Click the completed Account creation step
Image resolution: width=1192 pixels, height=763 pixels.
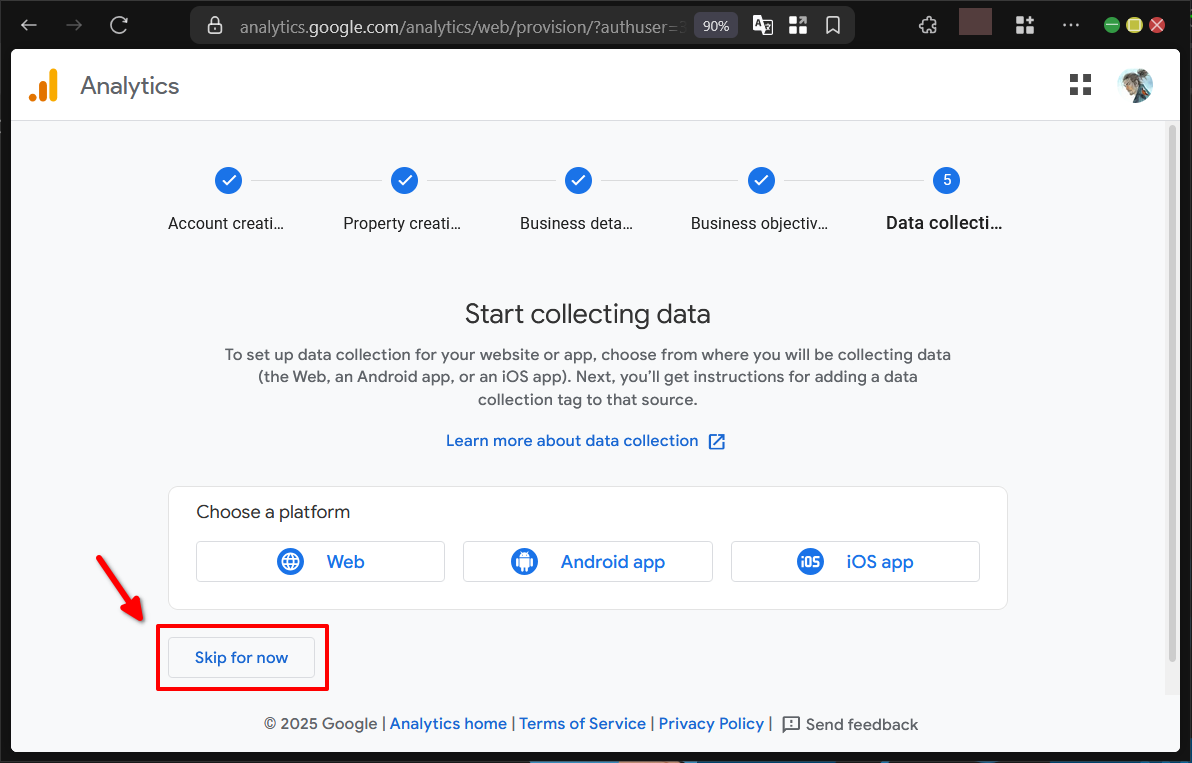tap(228, 180)
